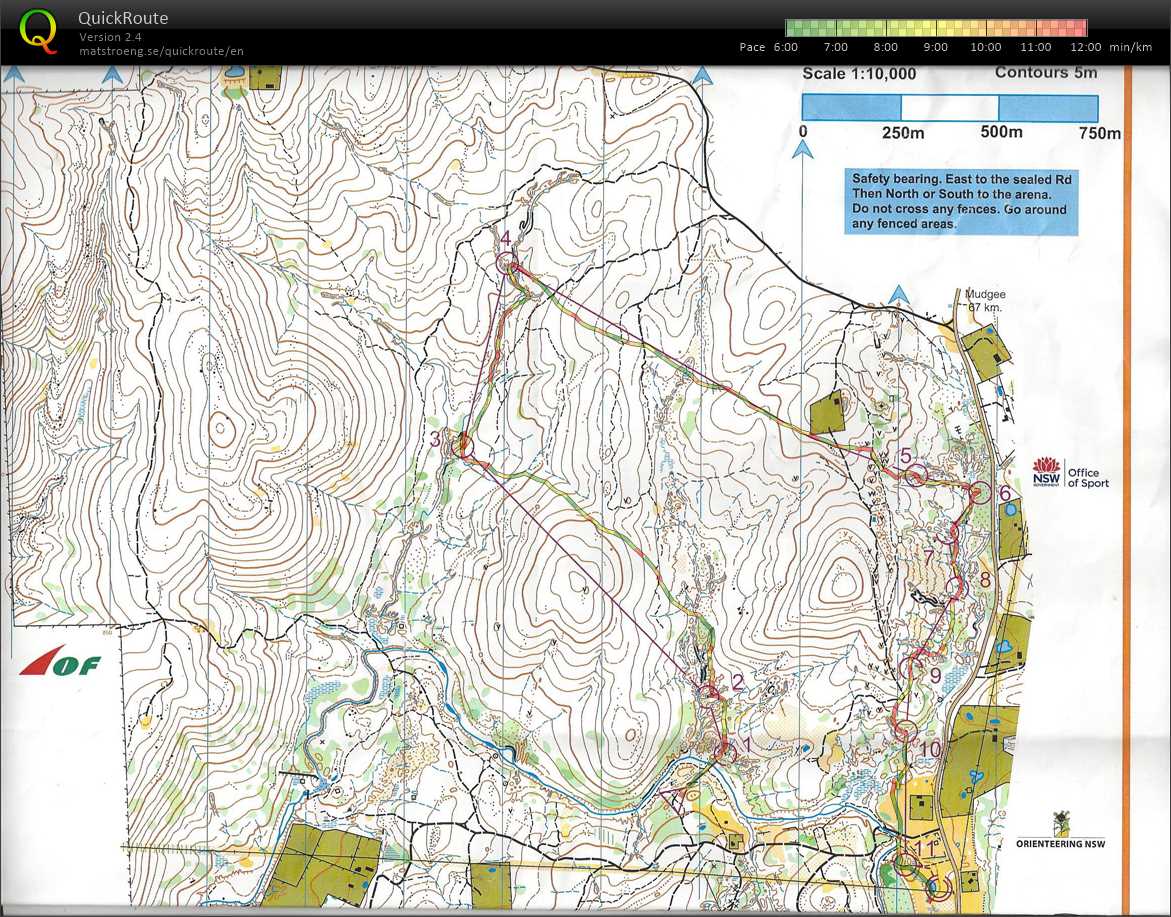Click the blue and white scale bar

[950, 108]
